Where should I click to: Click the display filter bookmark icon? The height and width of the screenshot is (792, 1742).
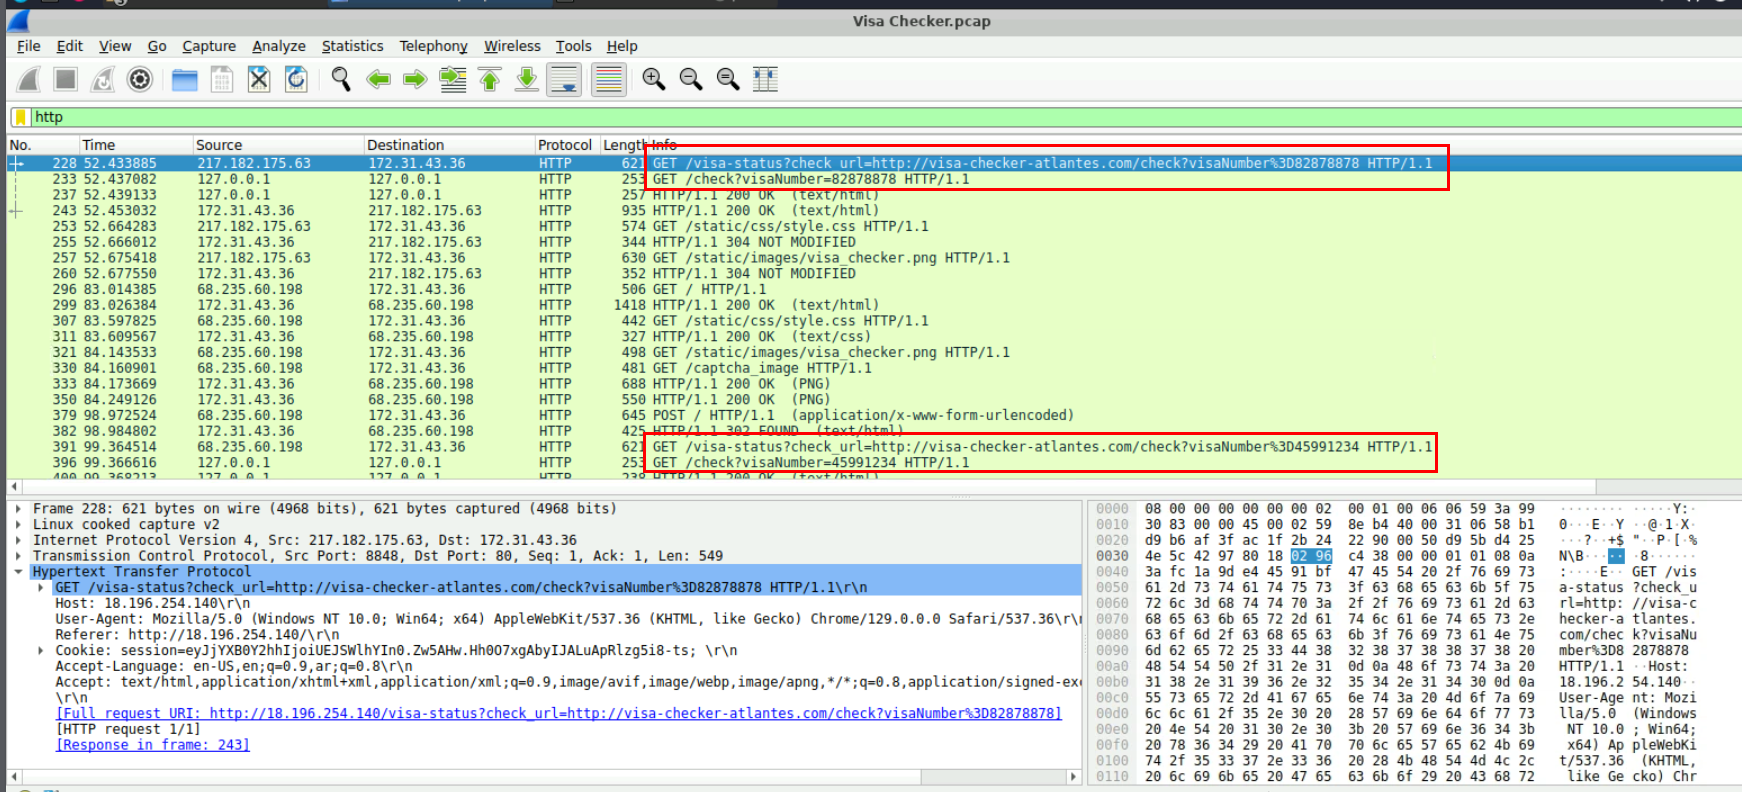click(20, 117)
